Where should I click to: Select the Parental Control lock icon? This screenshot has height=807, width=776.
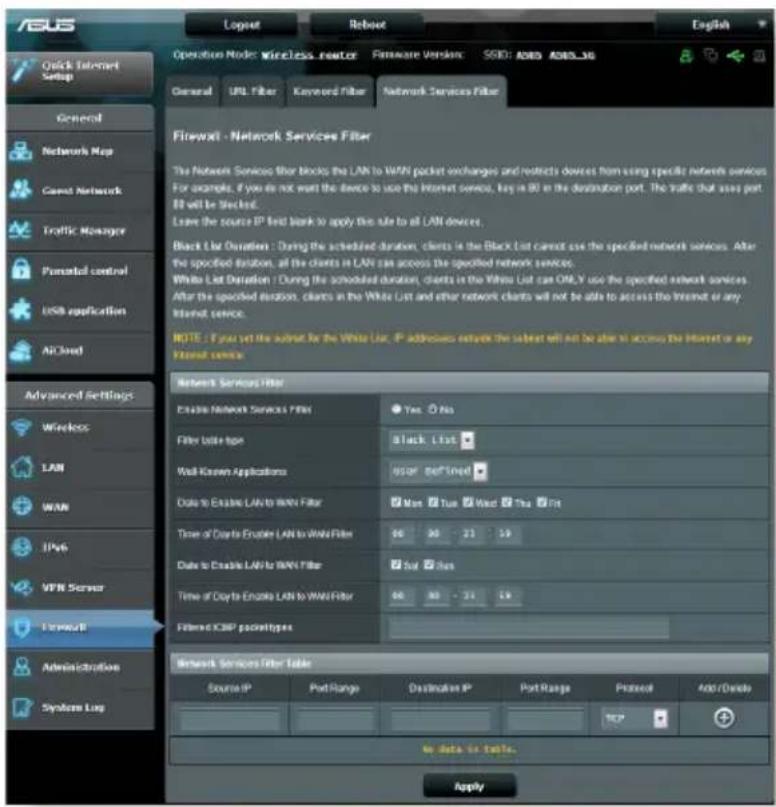point(21,270)
